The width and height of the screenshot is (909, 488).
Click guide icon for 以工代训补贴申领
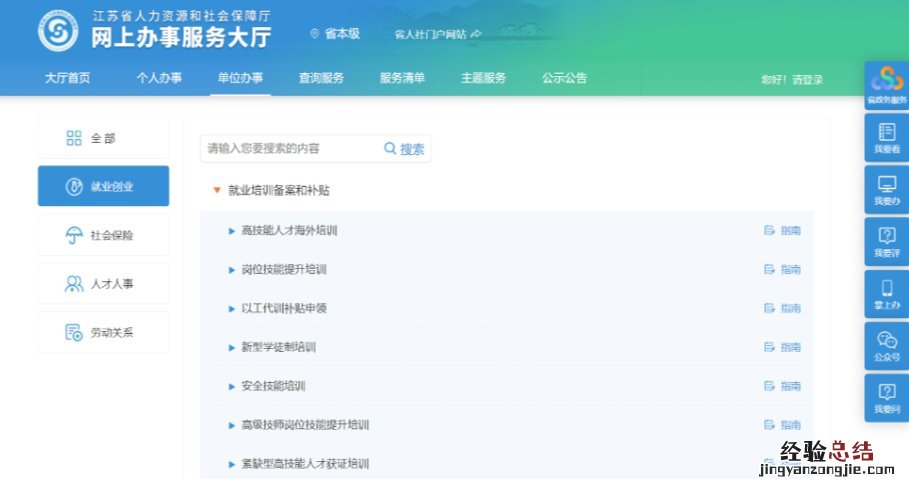click(x=769, y=308)
